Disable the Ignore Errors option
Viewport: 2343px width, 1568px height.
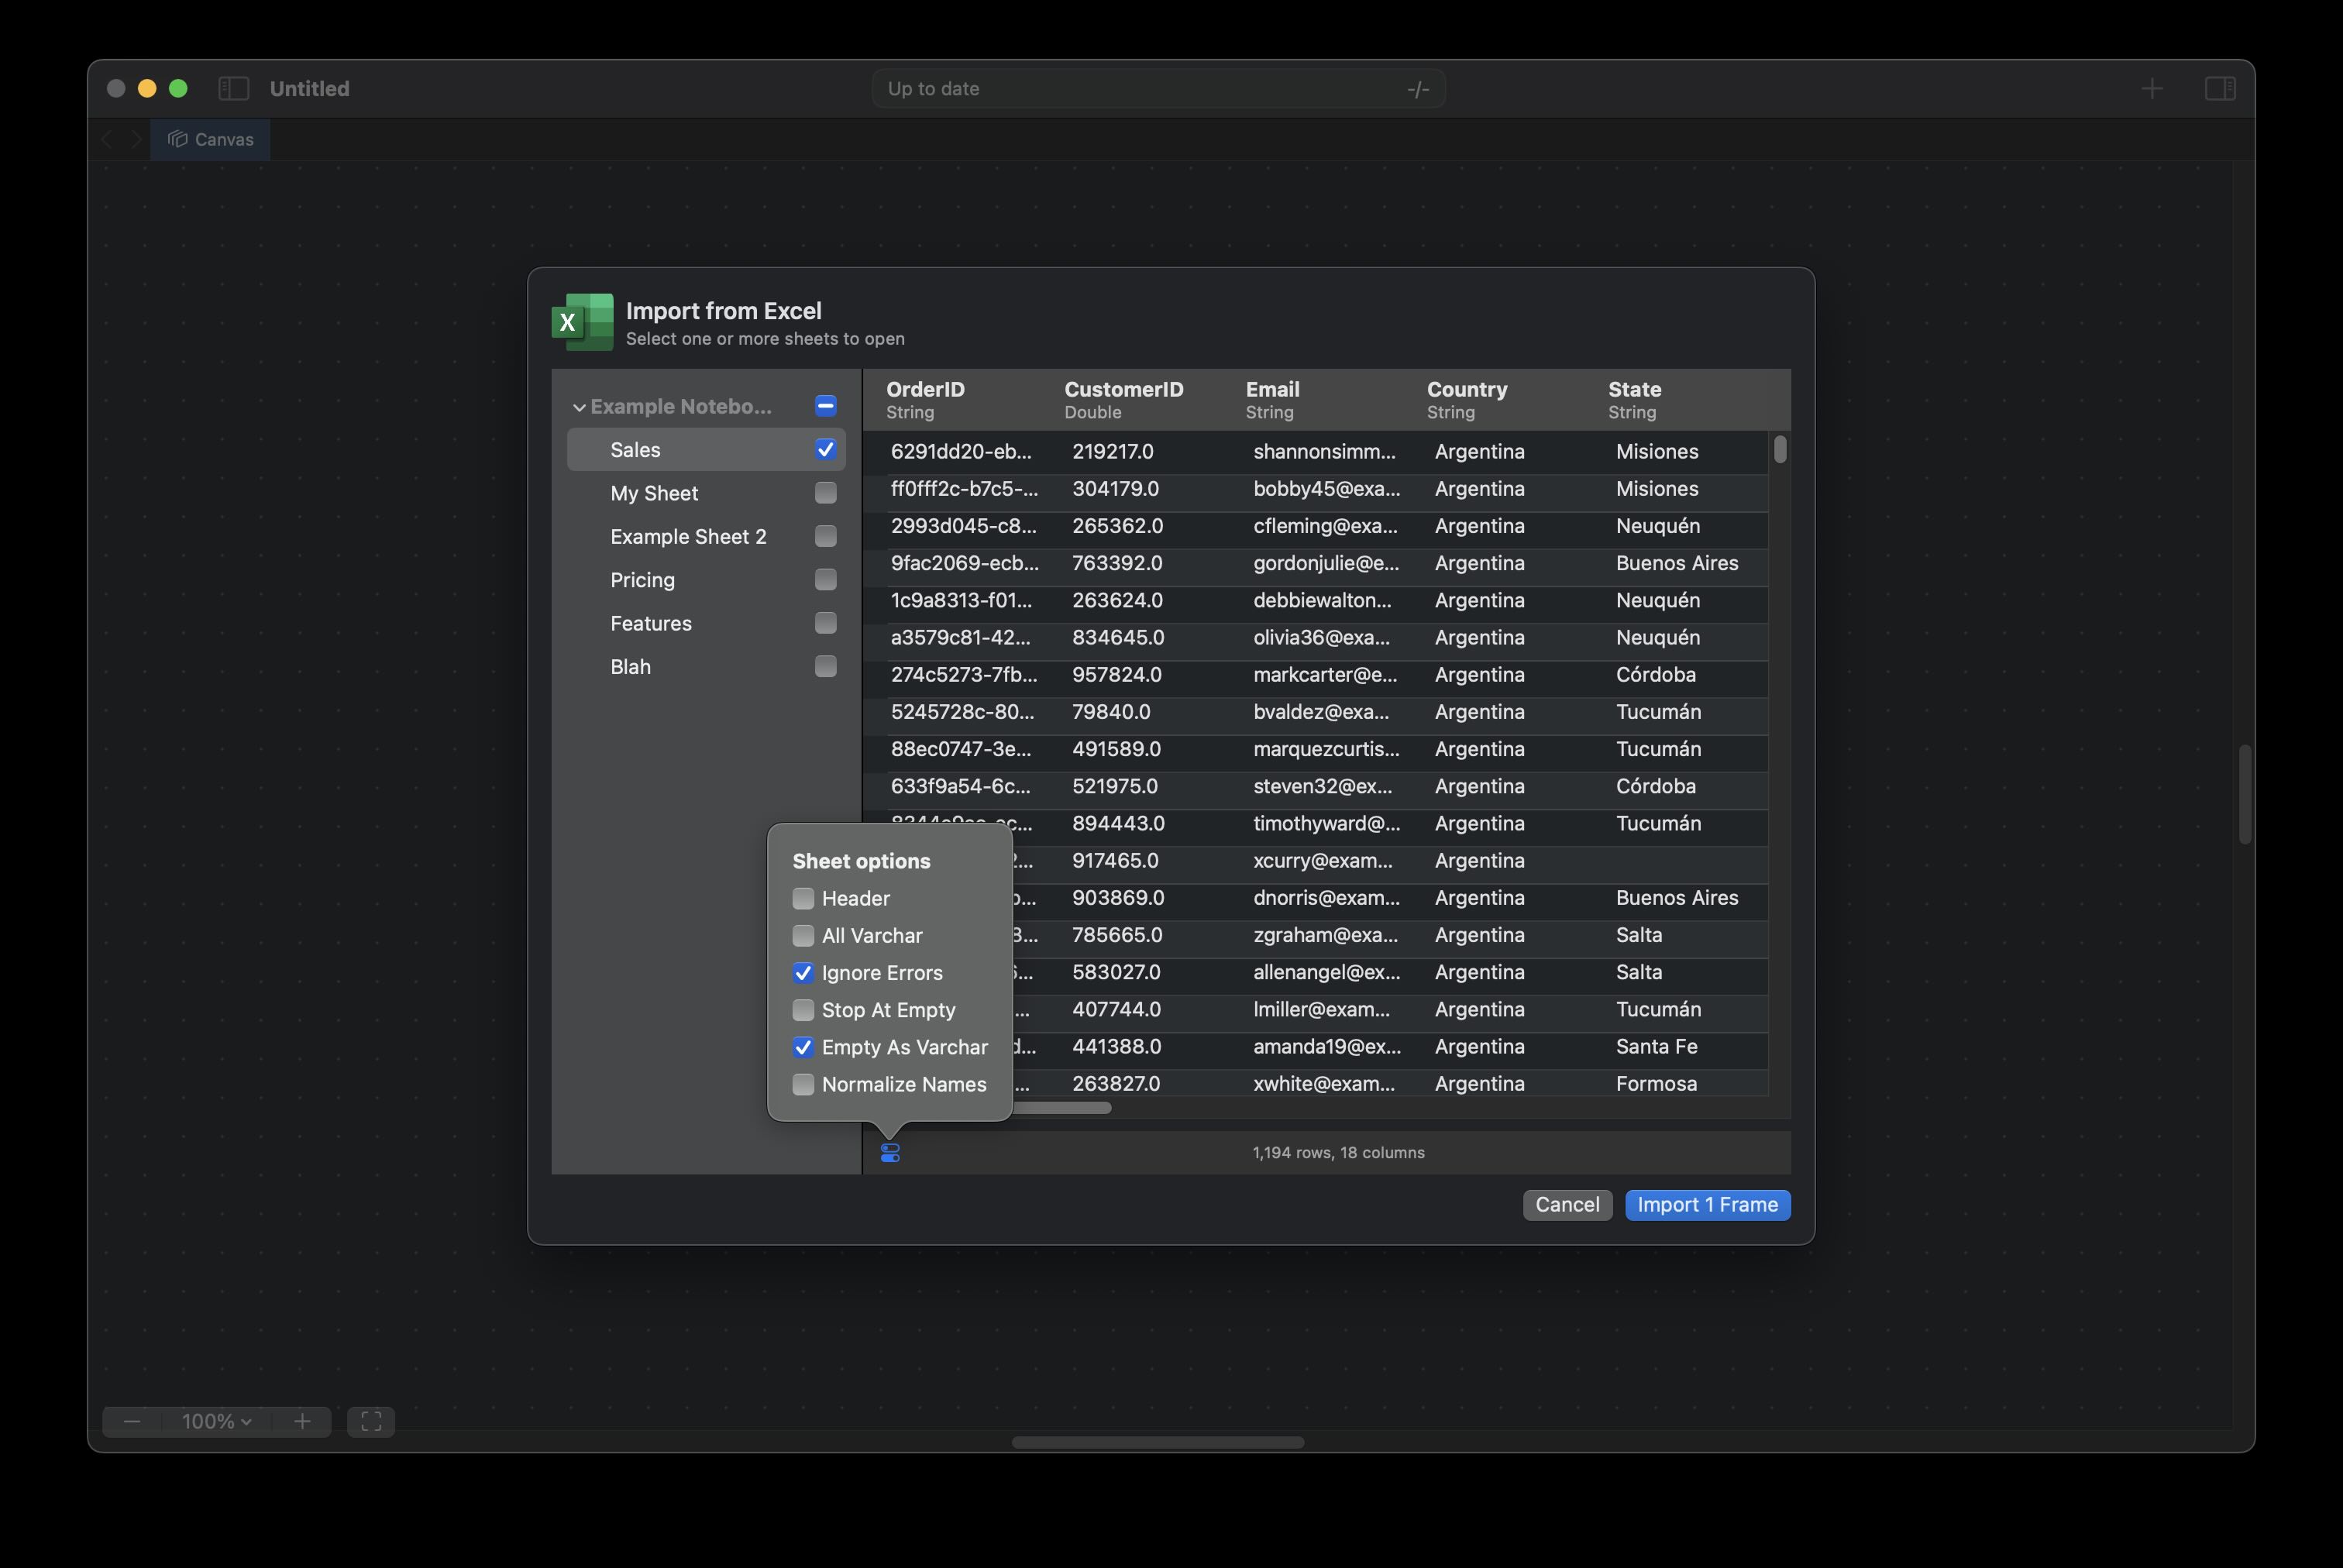tap(803, 972)
